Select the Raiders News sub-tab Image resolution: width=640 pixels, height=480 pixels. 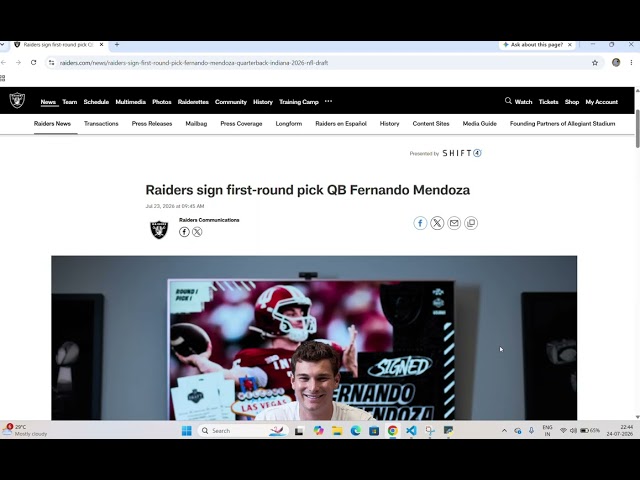pos(52,123)
